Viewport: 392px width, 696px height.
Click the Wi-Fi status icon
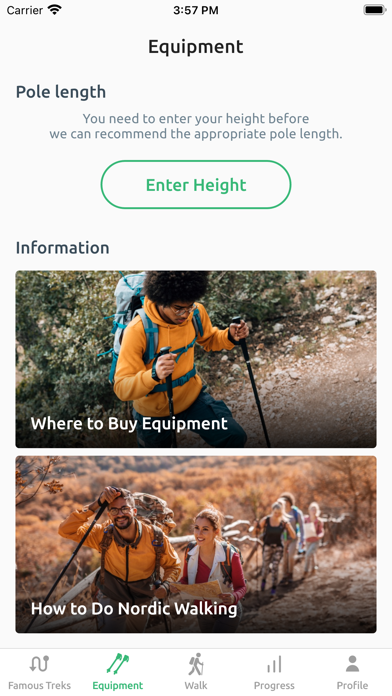tap(55, 10)
